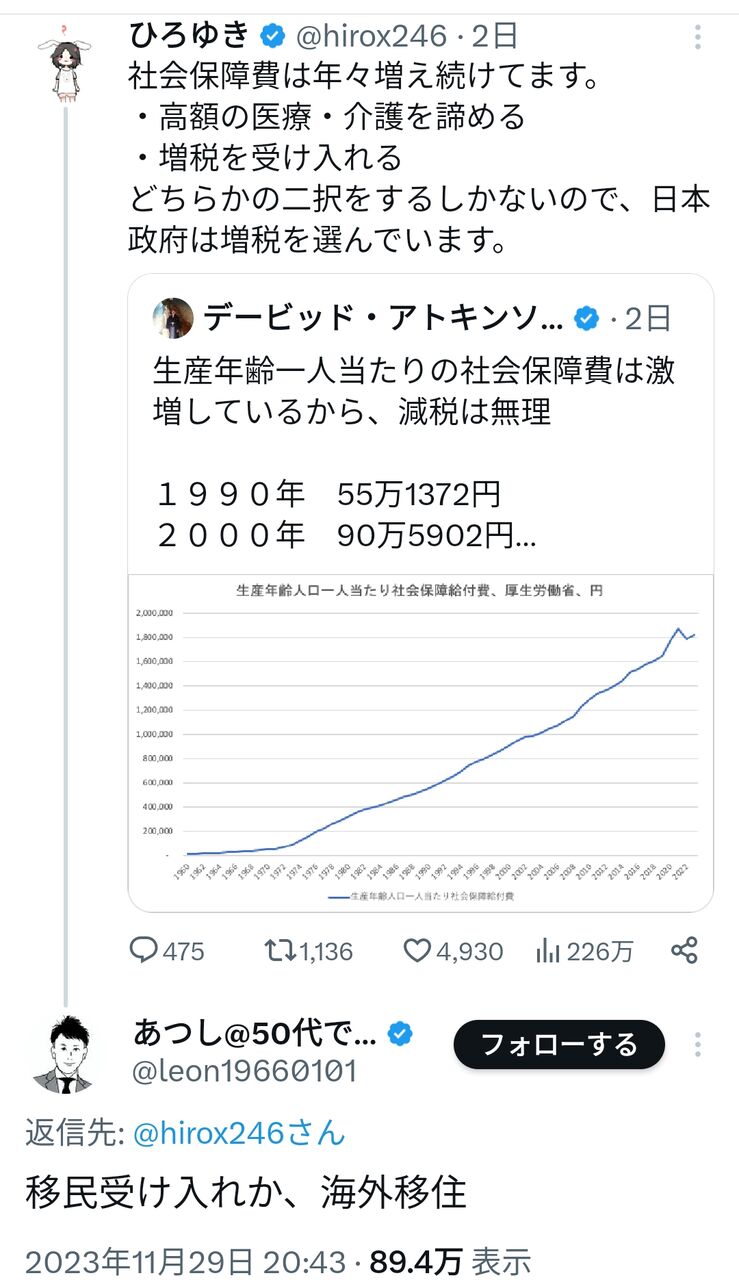Tap Atkinson's small avatar in quoted tweet
Image resolution: width=739 pixels, height=1280 pixels.
tap(172, 318)
